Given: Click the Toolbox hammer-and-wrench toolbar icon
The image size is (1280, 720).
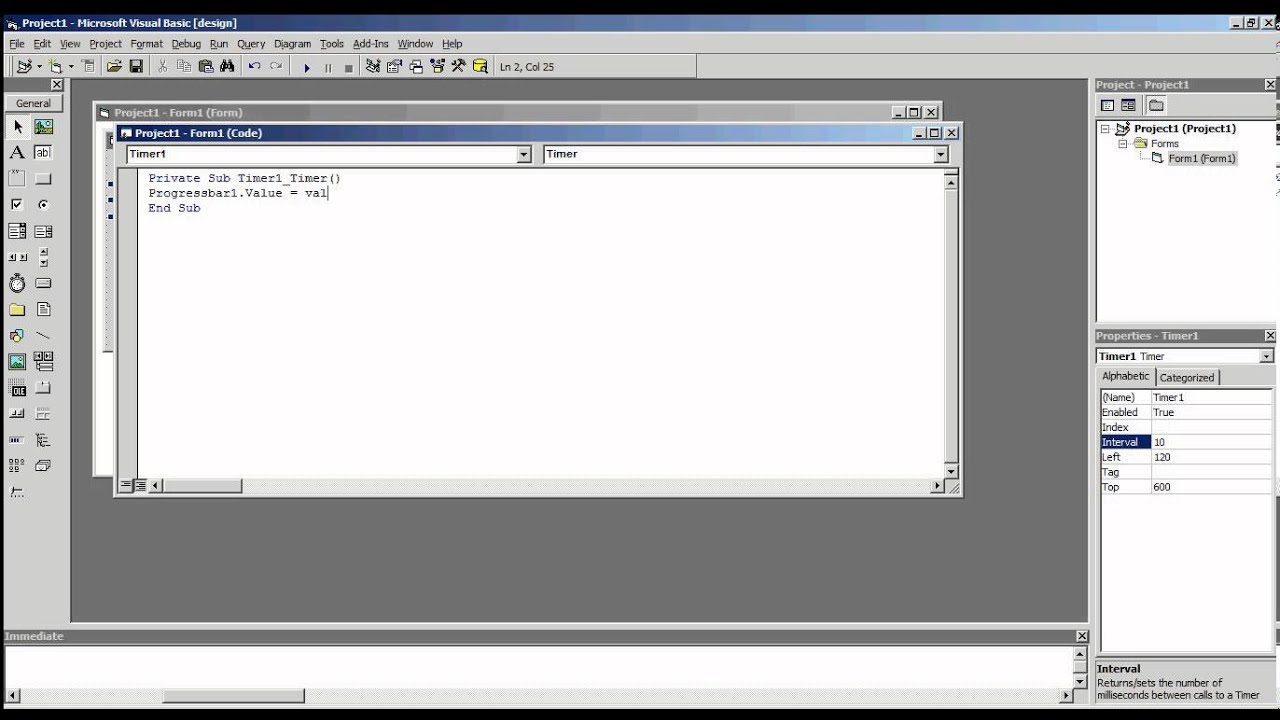Looking at the screenshot, I should pyautogui.click(x=459, y=67).
